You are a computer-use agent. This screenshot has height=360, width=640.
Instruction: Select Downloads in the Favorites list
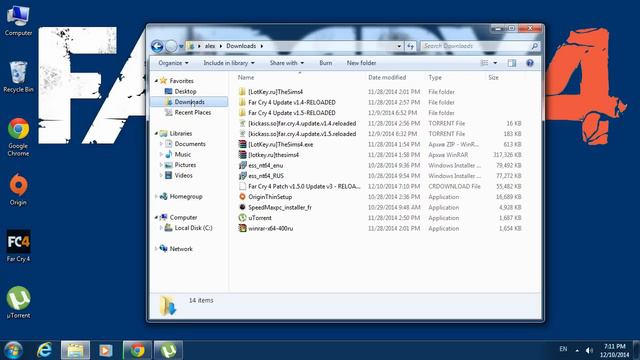189,102
